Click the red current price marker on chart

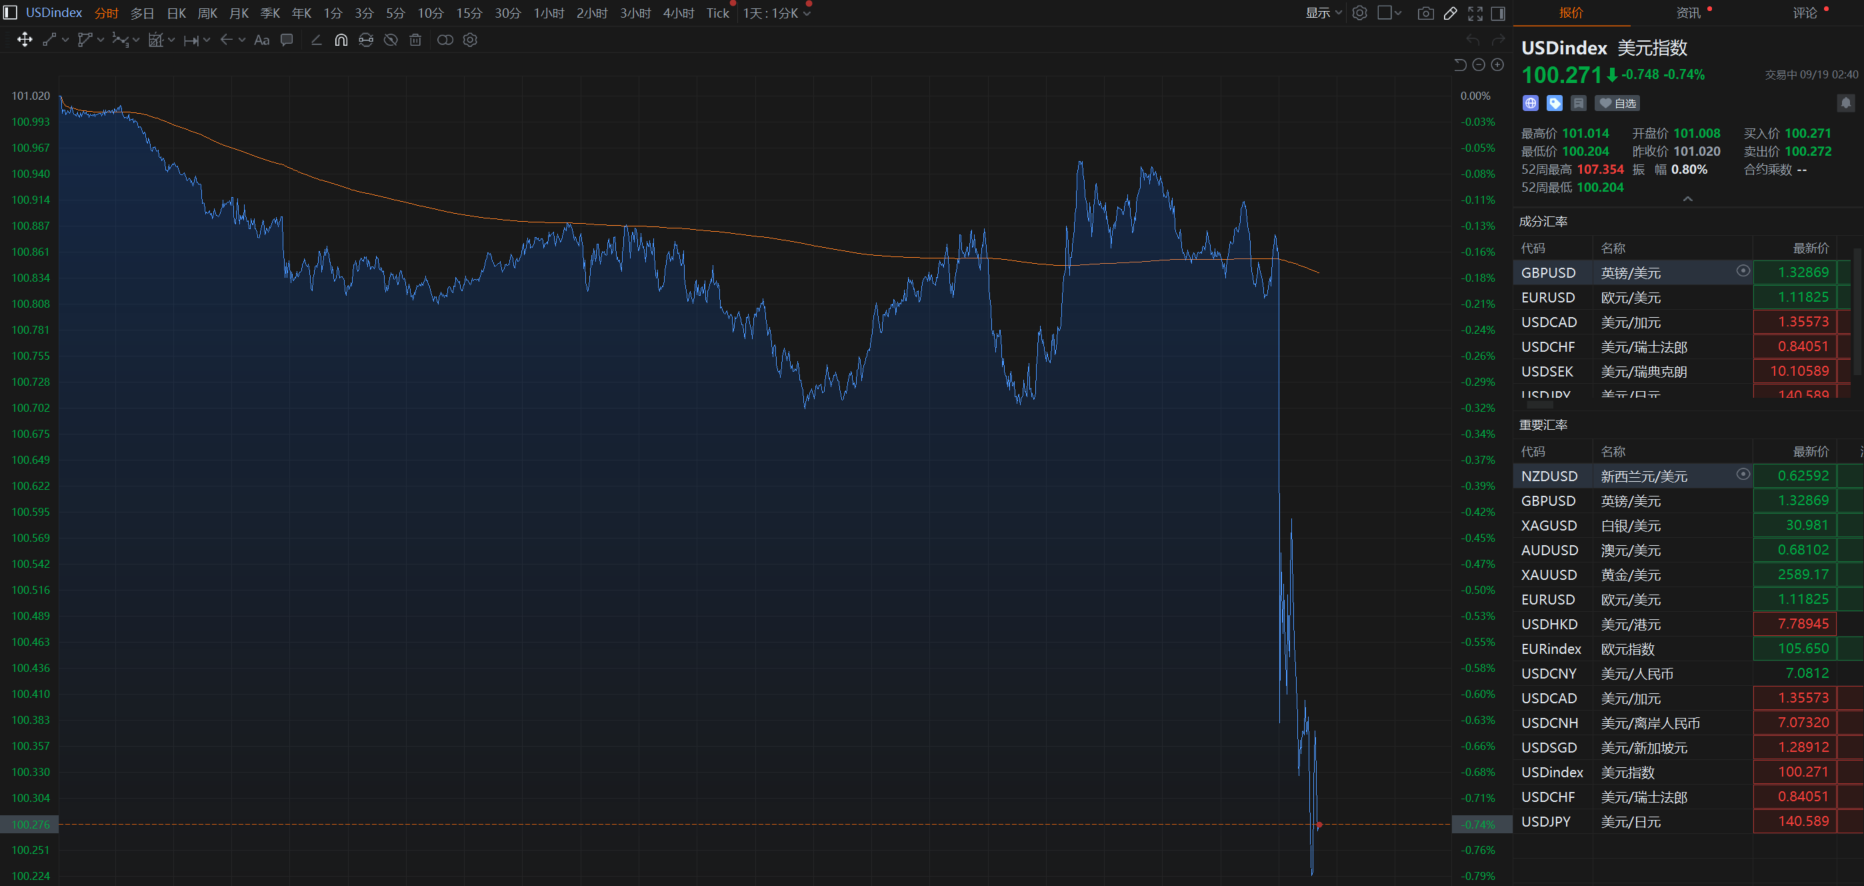click(x=1320, y=825)
